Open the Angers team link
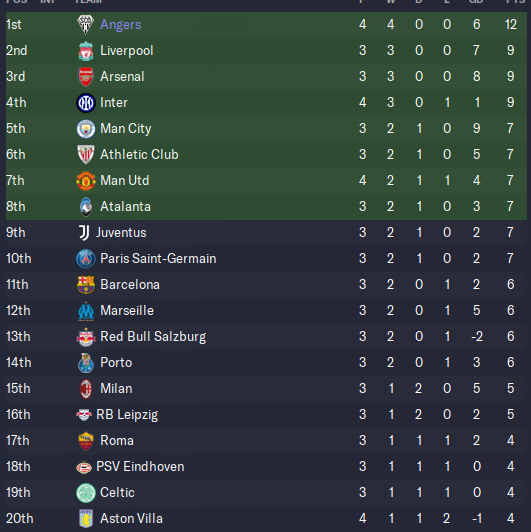The image size is (531, 532). point(120,25)
